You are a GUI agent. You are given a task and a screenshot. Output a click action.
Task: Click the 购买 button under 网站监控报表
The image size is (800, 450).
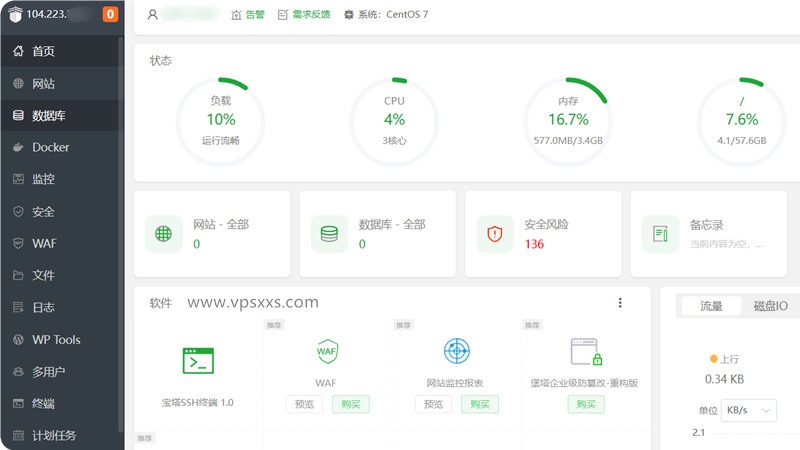480,404
